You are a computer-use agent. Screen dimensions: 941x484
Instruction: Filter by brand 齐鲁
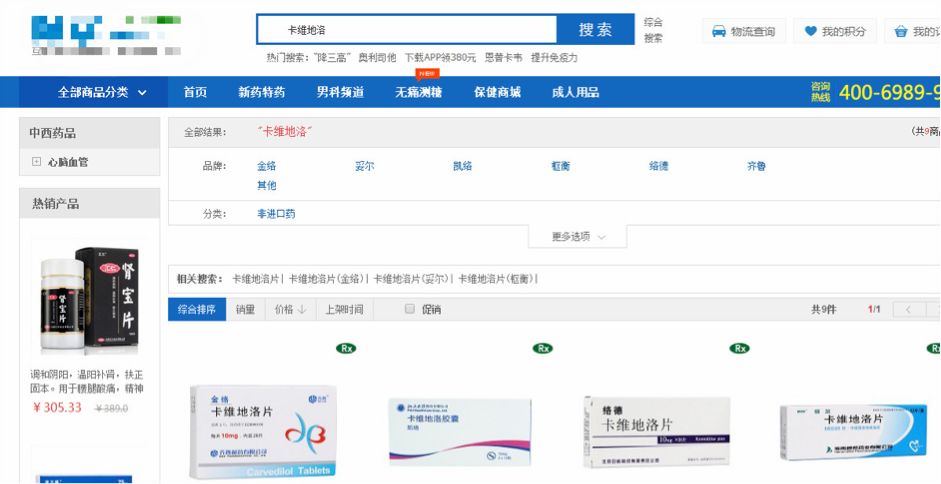coord(756,166)
